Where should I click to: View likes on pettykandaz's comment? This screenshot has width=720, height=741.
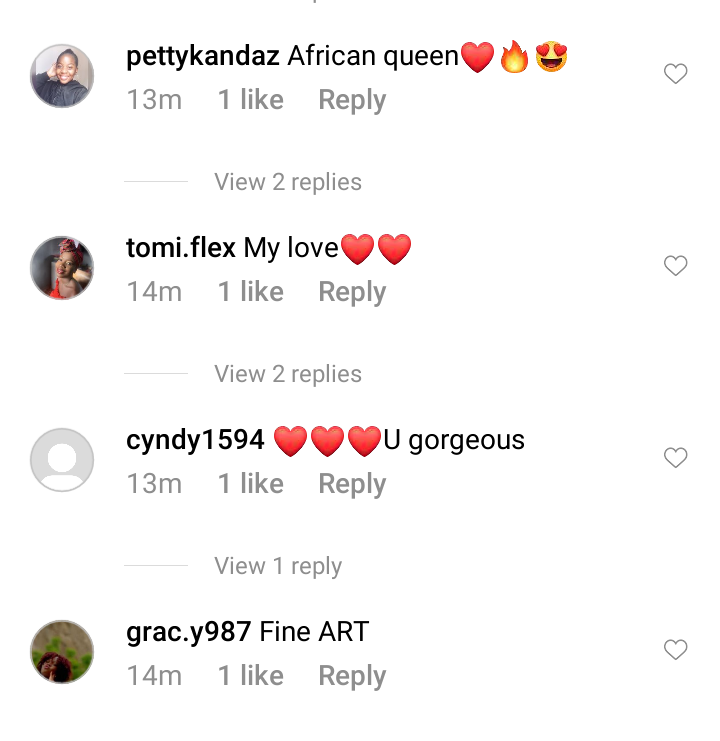point(250,100)
